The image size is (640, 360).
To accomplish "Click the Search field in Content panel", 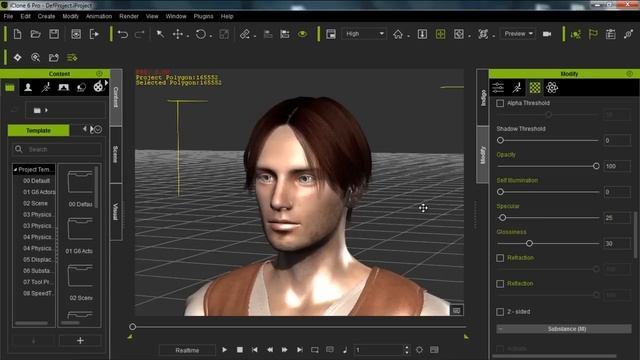I will (x=57, y=149).
